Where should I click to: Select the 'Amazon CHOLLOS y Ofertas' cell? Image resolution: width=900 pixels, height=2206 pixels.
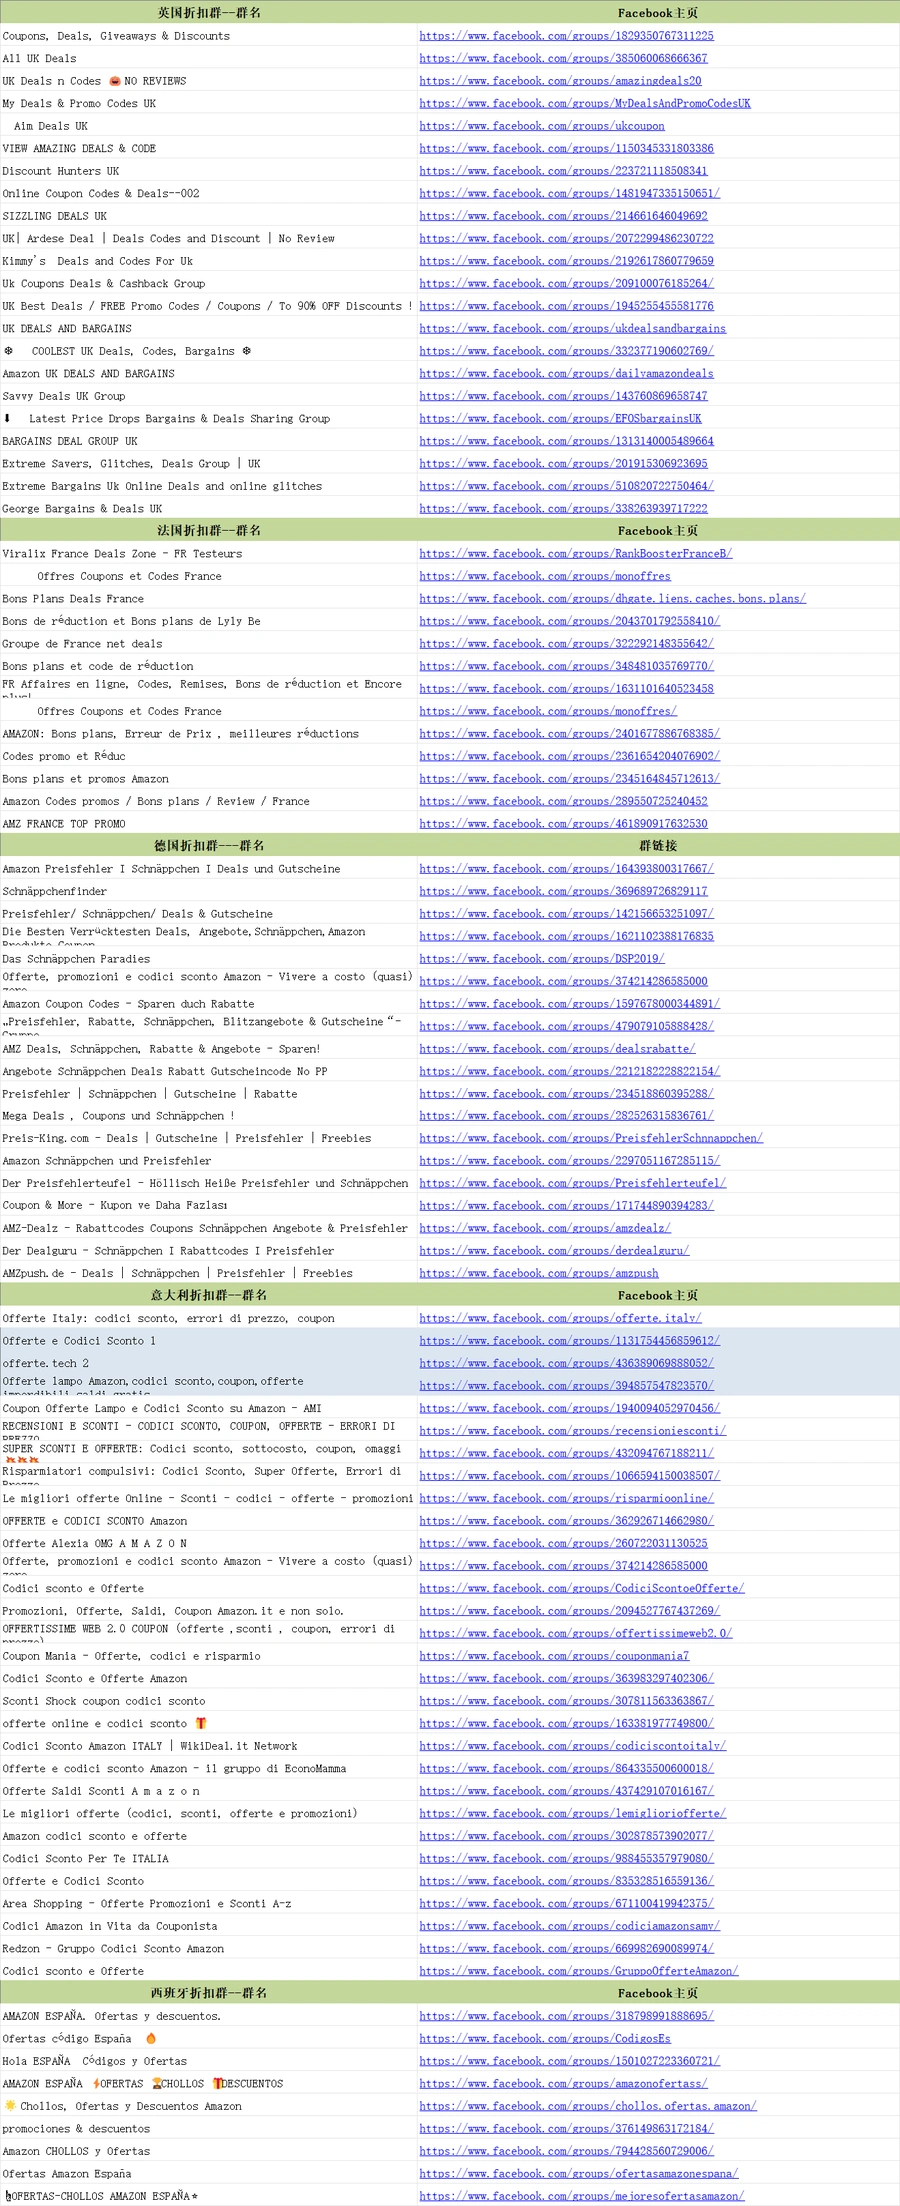point(209,2151)
